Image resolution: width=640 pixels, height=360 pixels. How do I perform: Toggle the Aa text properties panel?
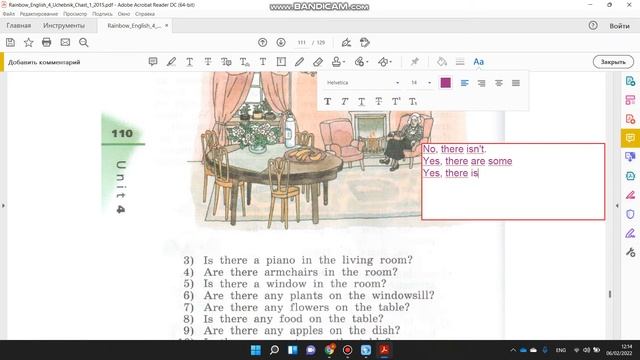pos(478,62)
